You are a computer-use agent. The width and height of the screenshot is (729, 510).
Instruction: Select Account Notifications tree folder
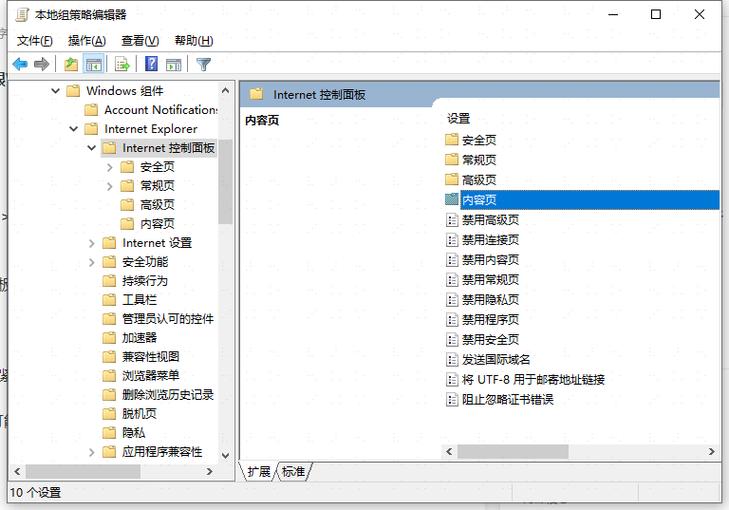click(160, 110)
